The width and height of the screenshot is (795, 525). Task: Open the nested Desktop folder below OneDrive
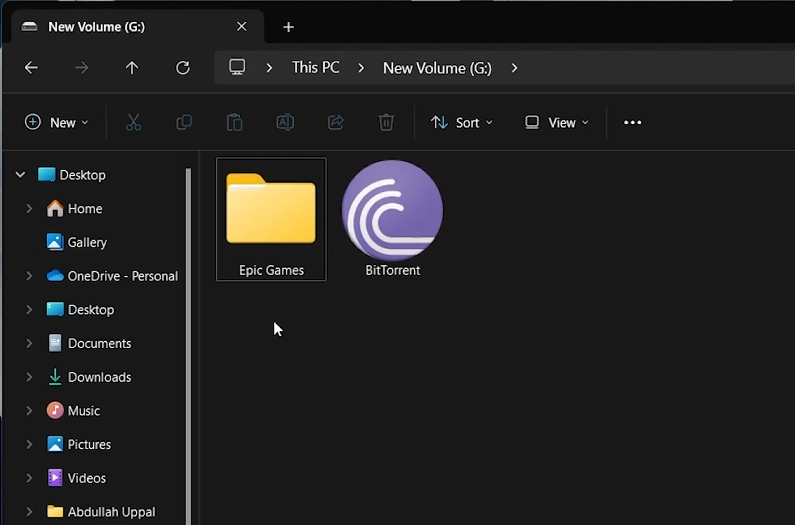(x=80, y=309)
